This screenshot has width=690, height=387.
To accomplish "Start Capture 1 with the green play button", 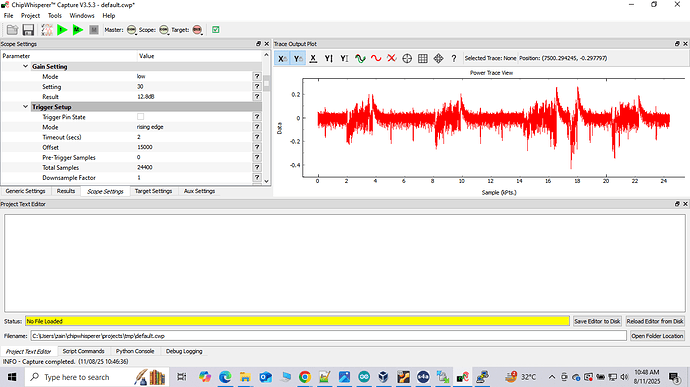I will (62, 30).
